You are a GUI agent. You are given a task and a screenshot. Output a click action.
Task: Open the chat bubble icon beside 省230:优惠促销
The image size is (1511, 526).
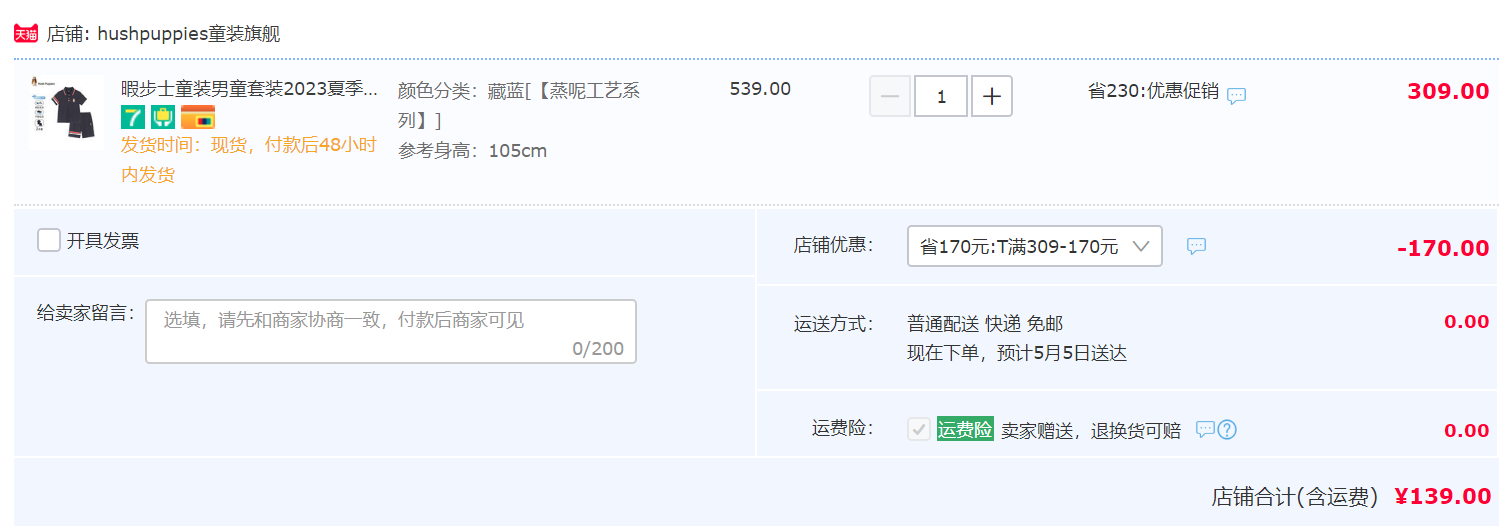[1237, 96]
